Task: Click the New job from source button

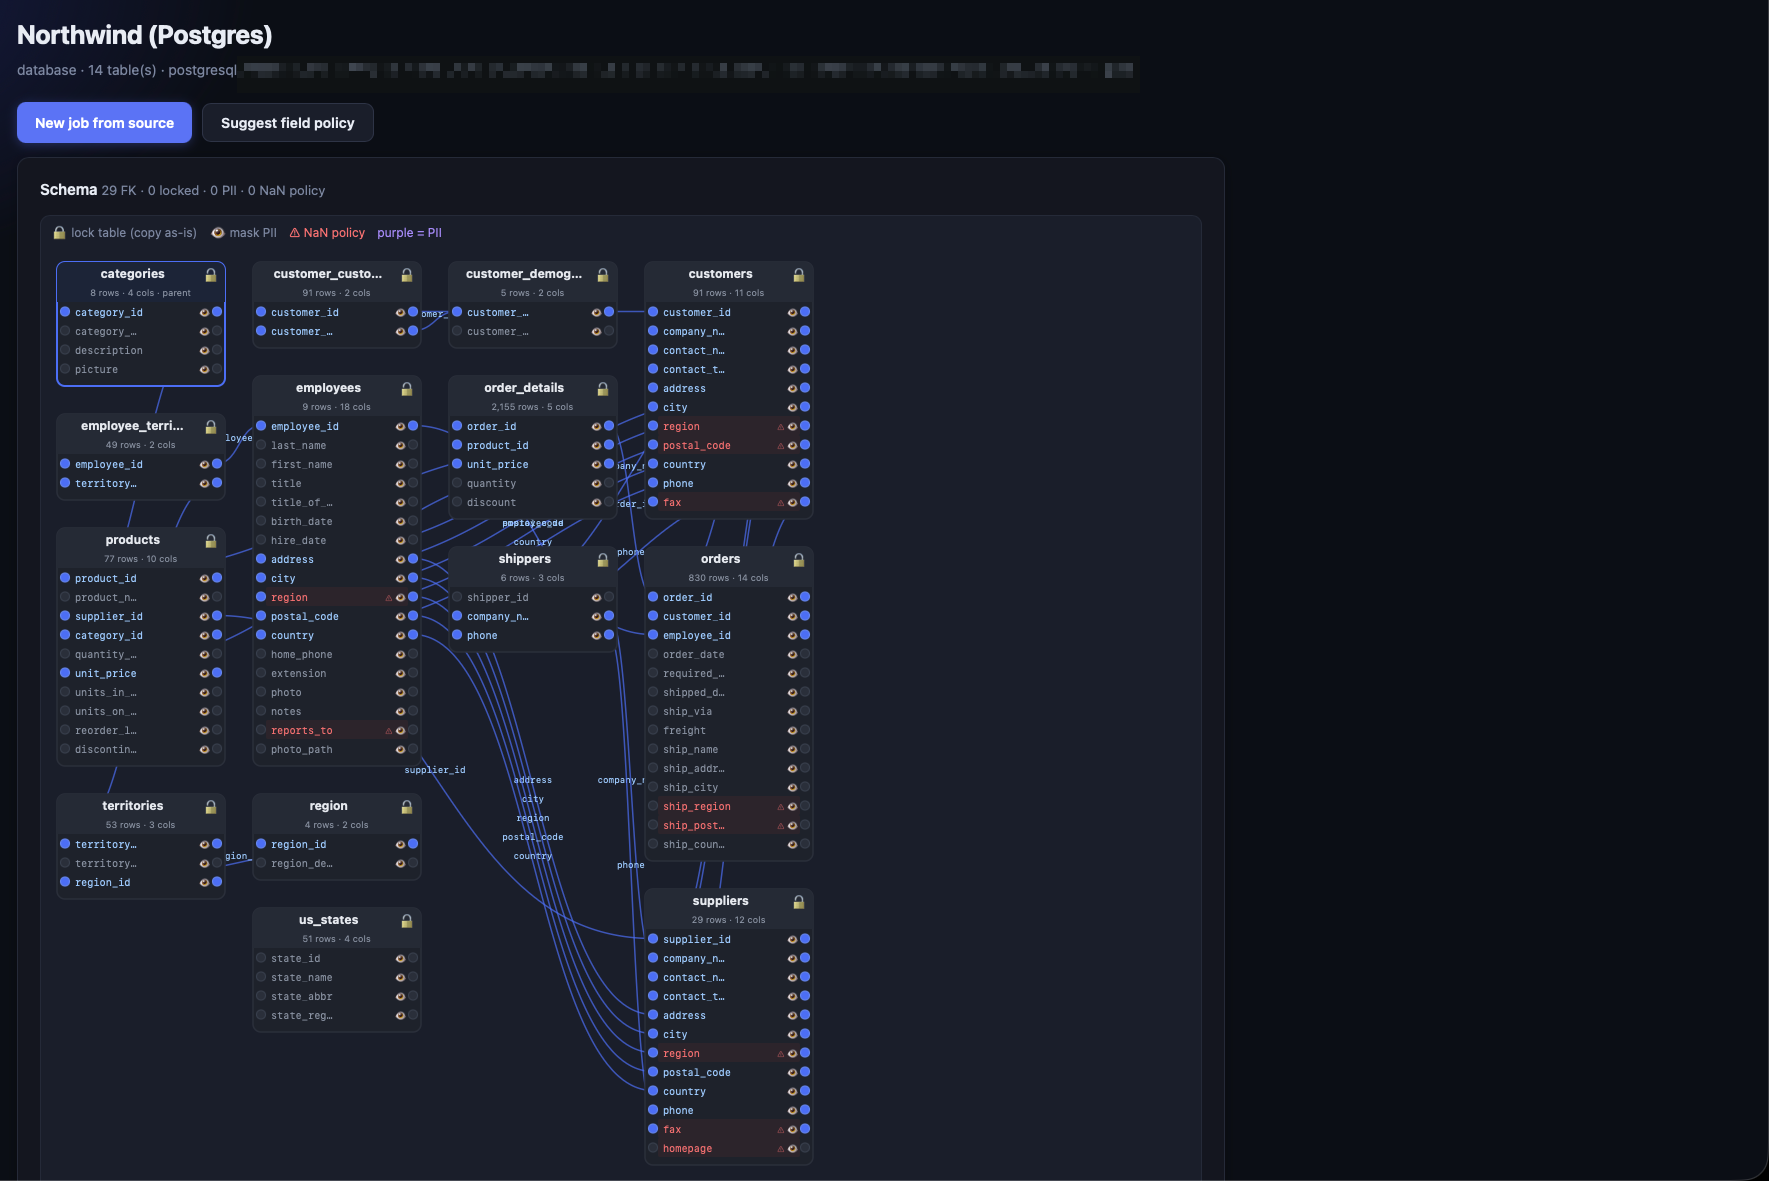Action: [x=104, y=123]
